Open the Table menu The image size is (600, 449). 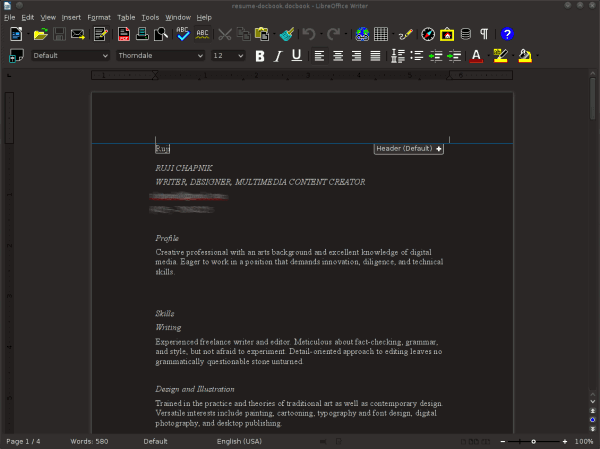coord(126,18)
